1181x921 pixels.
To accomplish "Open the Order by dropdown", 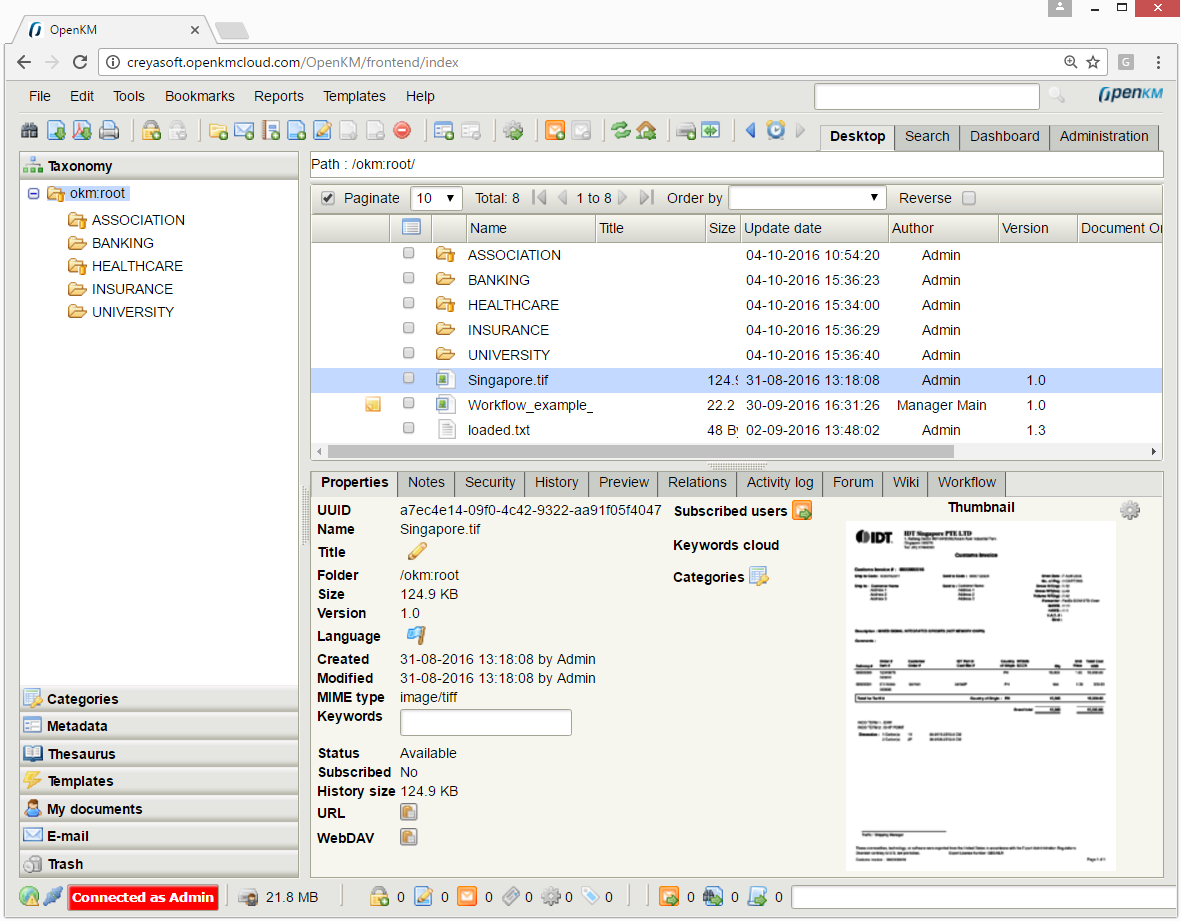I will click(x=807, y=198).
